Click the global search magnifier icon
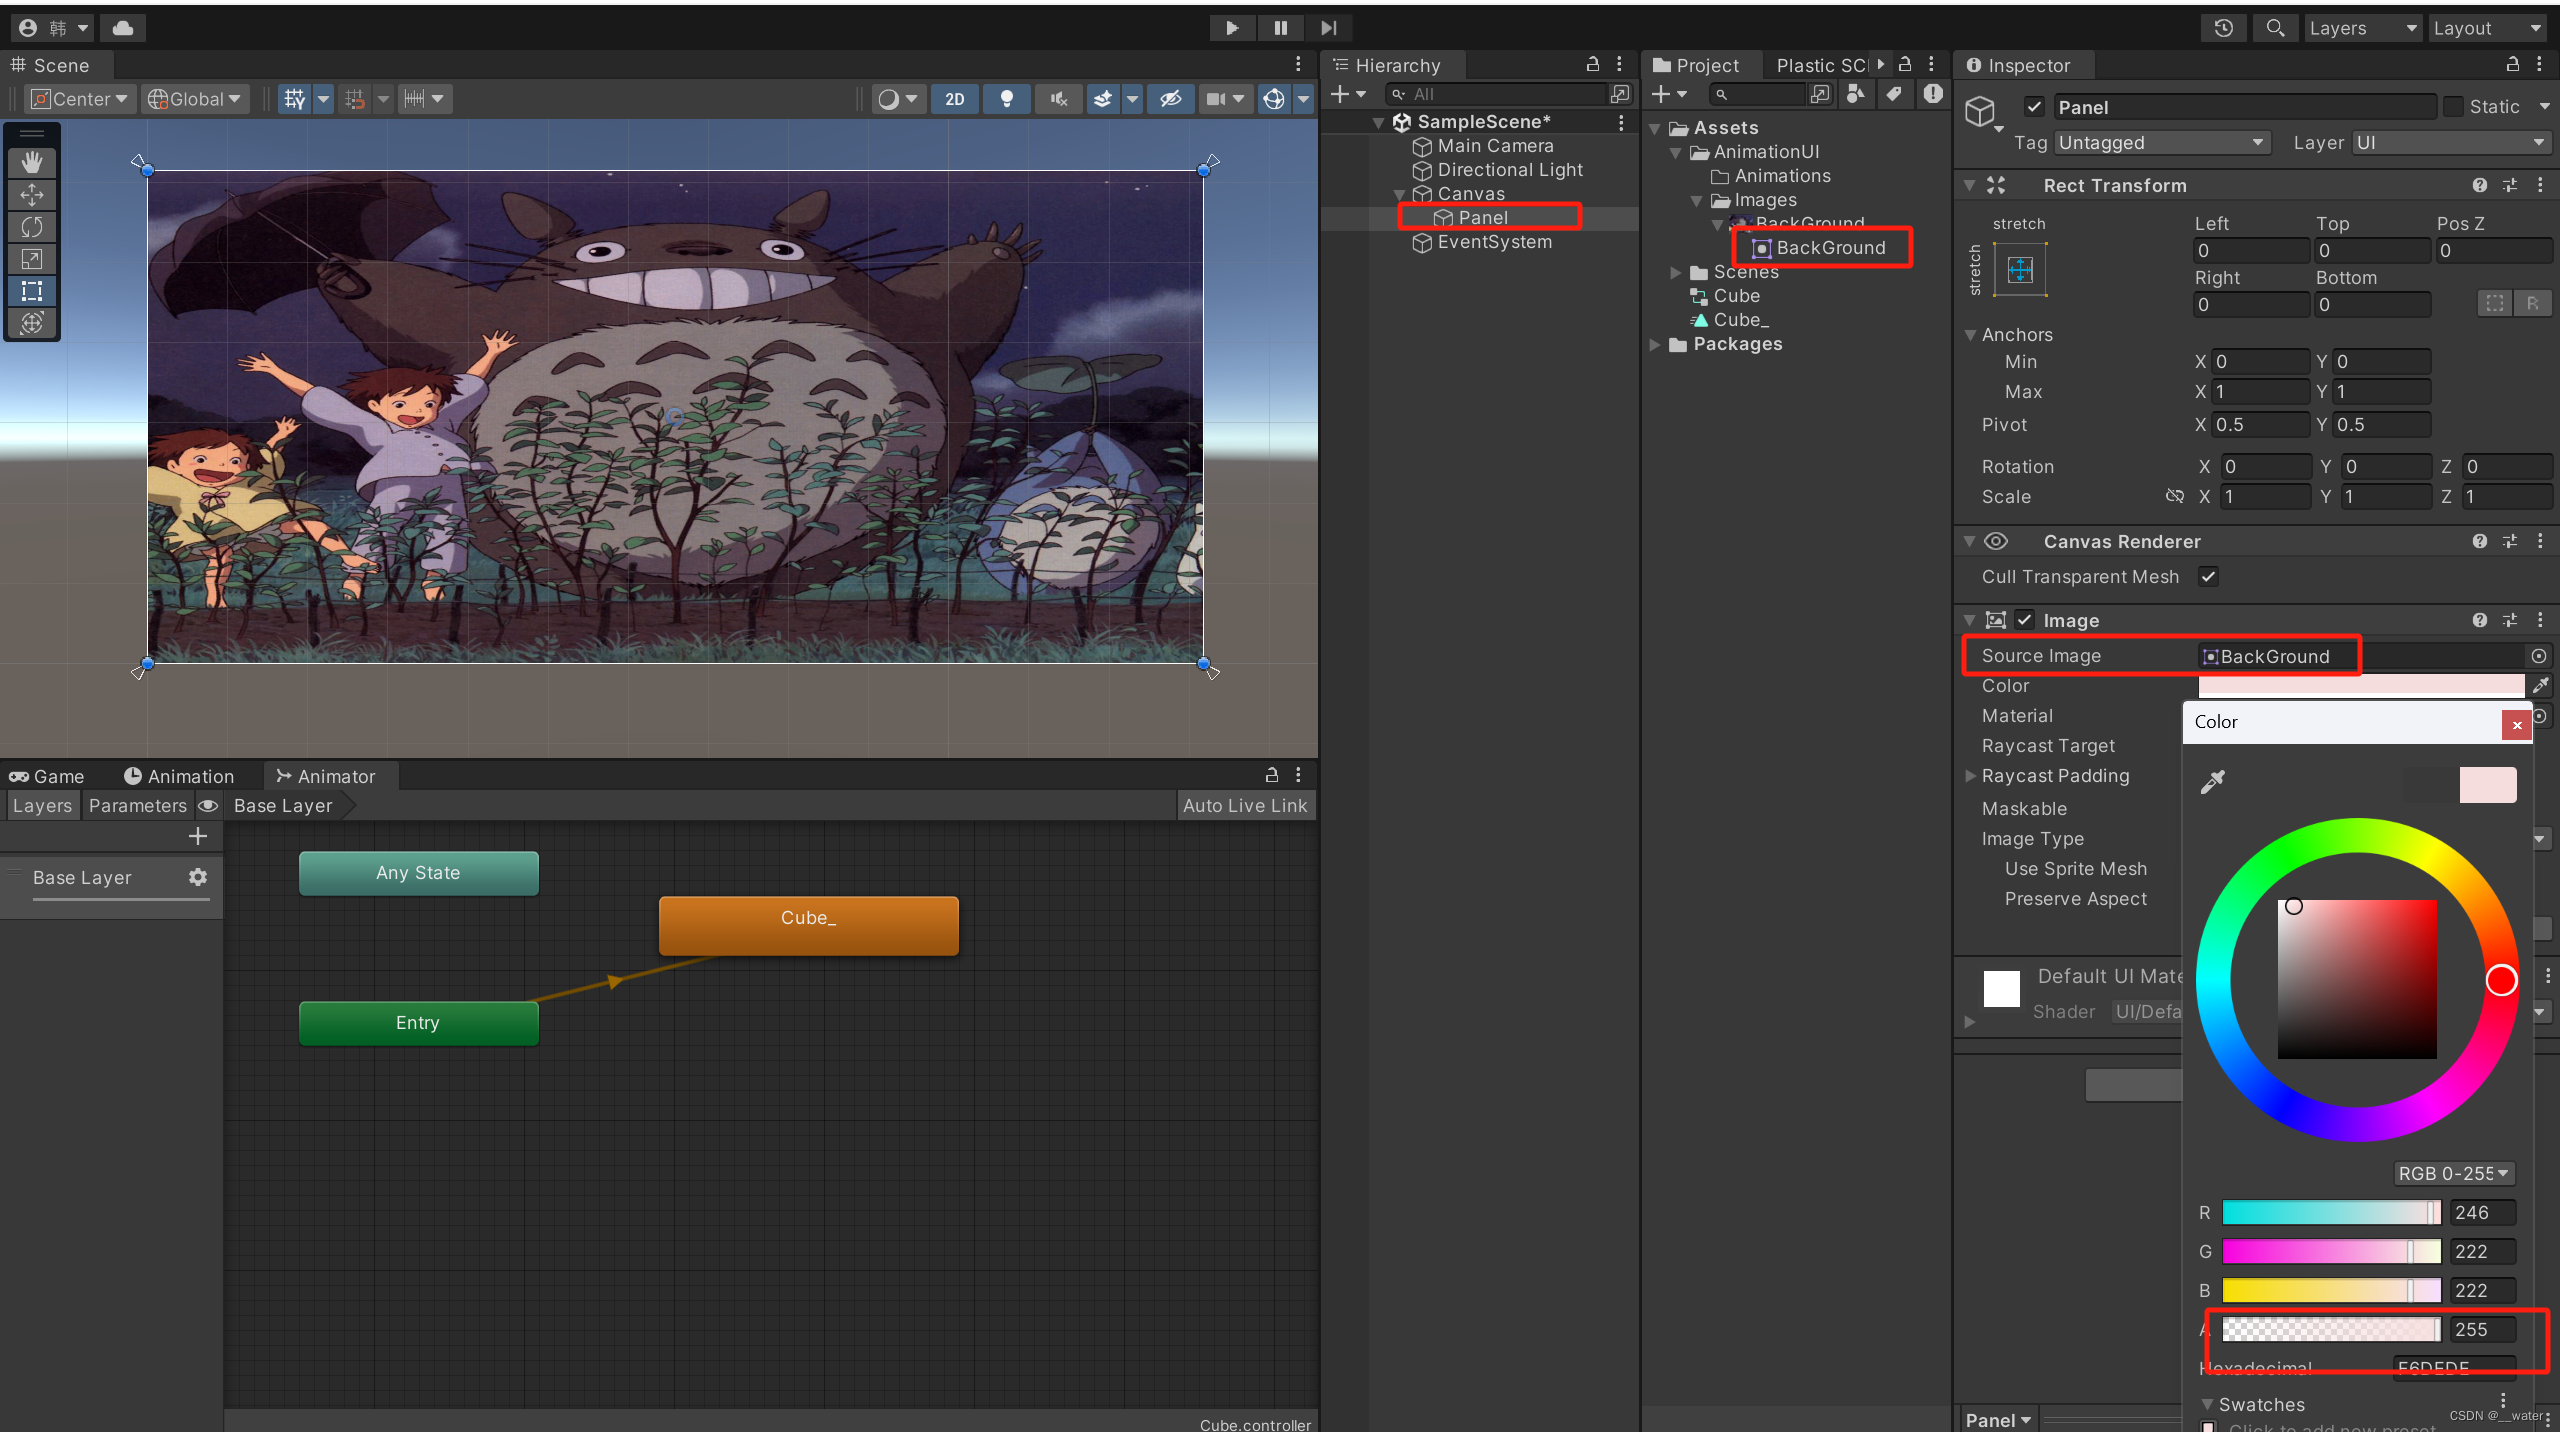This screenshot has width=2560, height=1432. point(2275,28)
